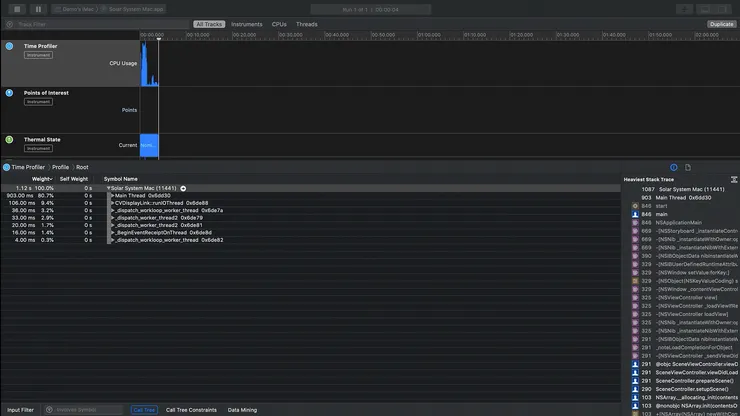Switch to the Threads tab
The width and height of the screenshot is (740, 416).
[x=306, y=24]
